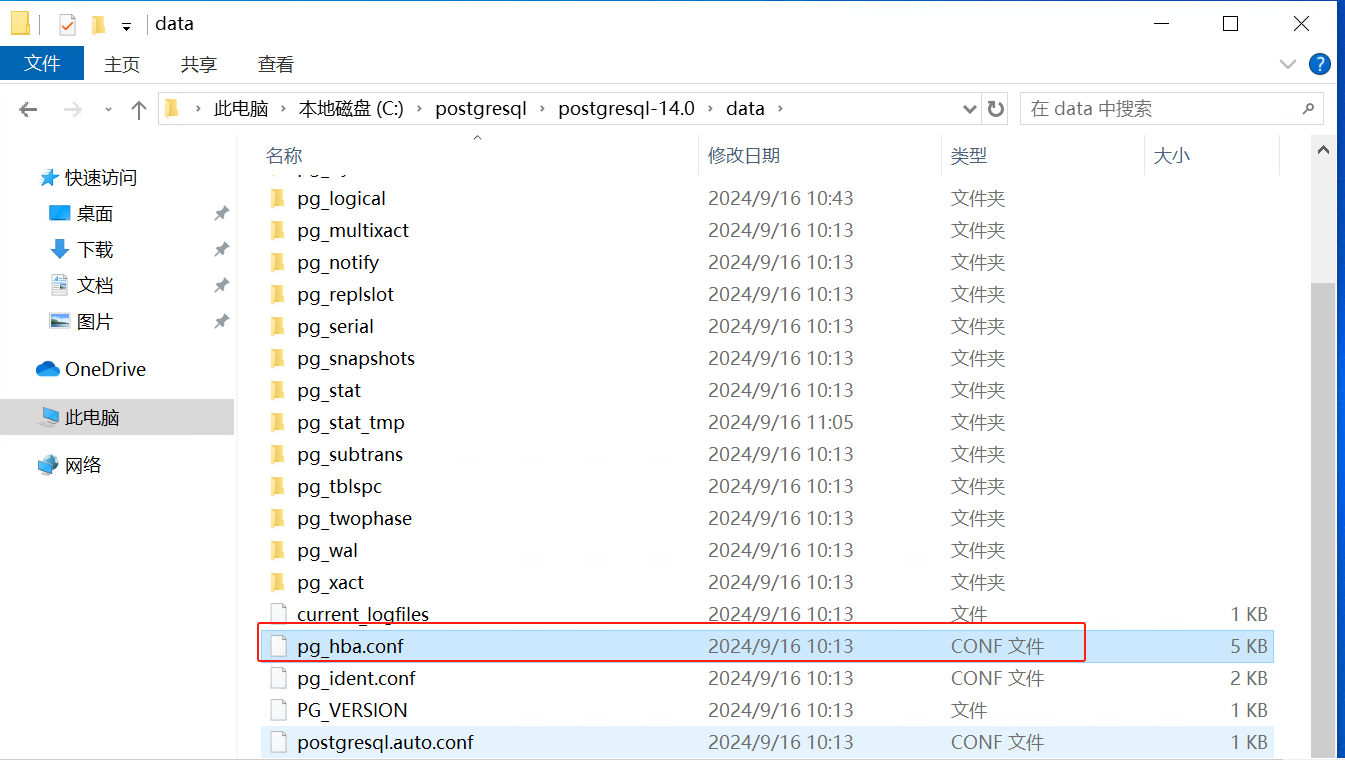
Task: Select the pg_xact folder icon
Action: coord(278,582)
